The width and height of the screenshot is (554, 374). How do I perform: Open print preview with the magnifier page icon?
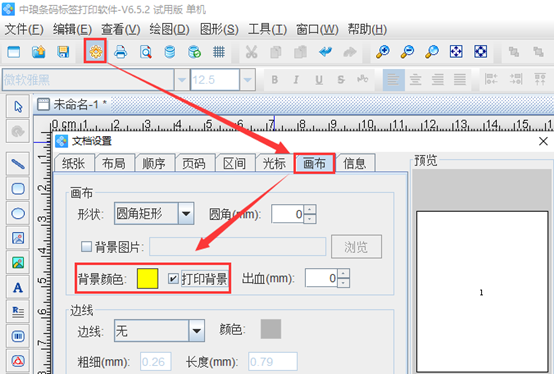tap(146, 52)
